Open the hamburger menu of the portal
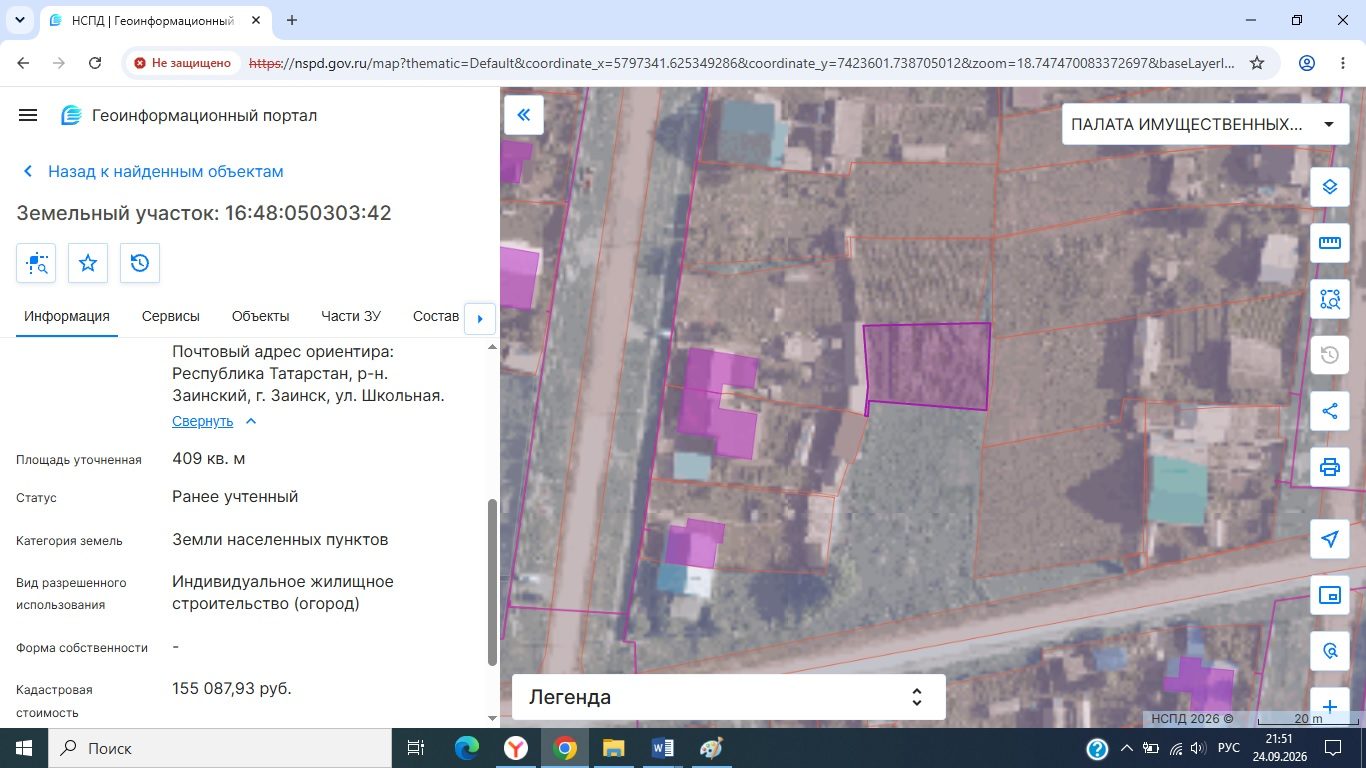Screen dimensions: 1366x768 pyautogui.click(x=28, y=115)
